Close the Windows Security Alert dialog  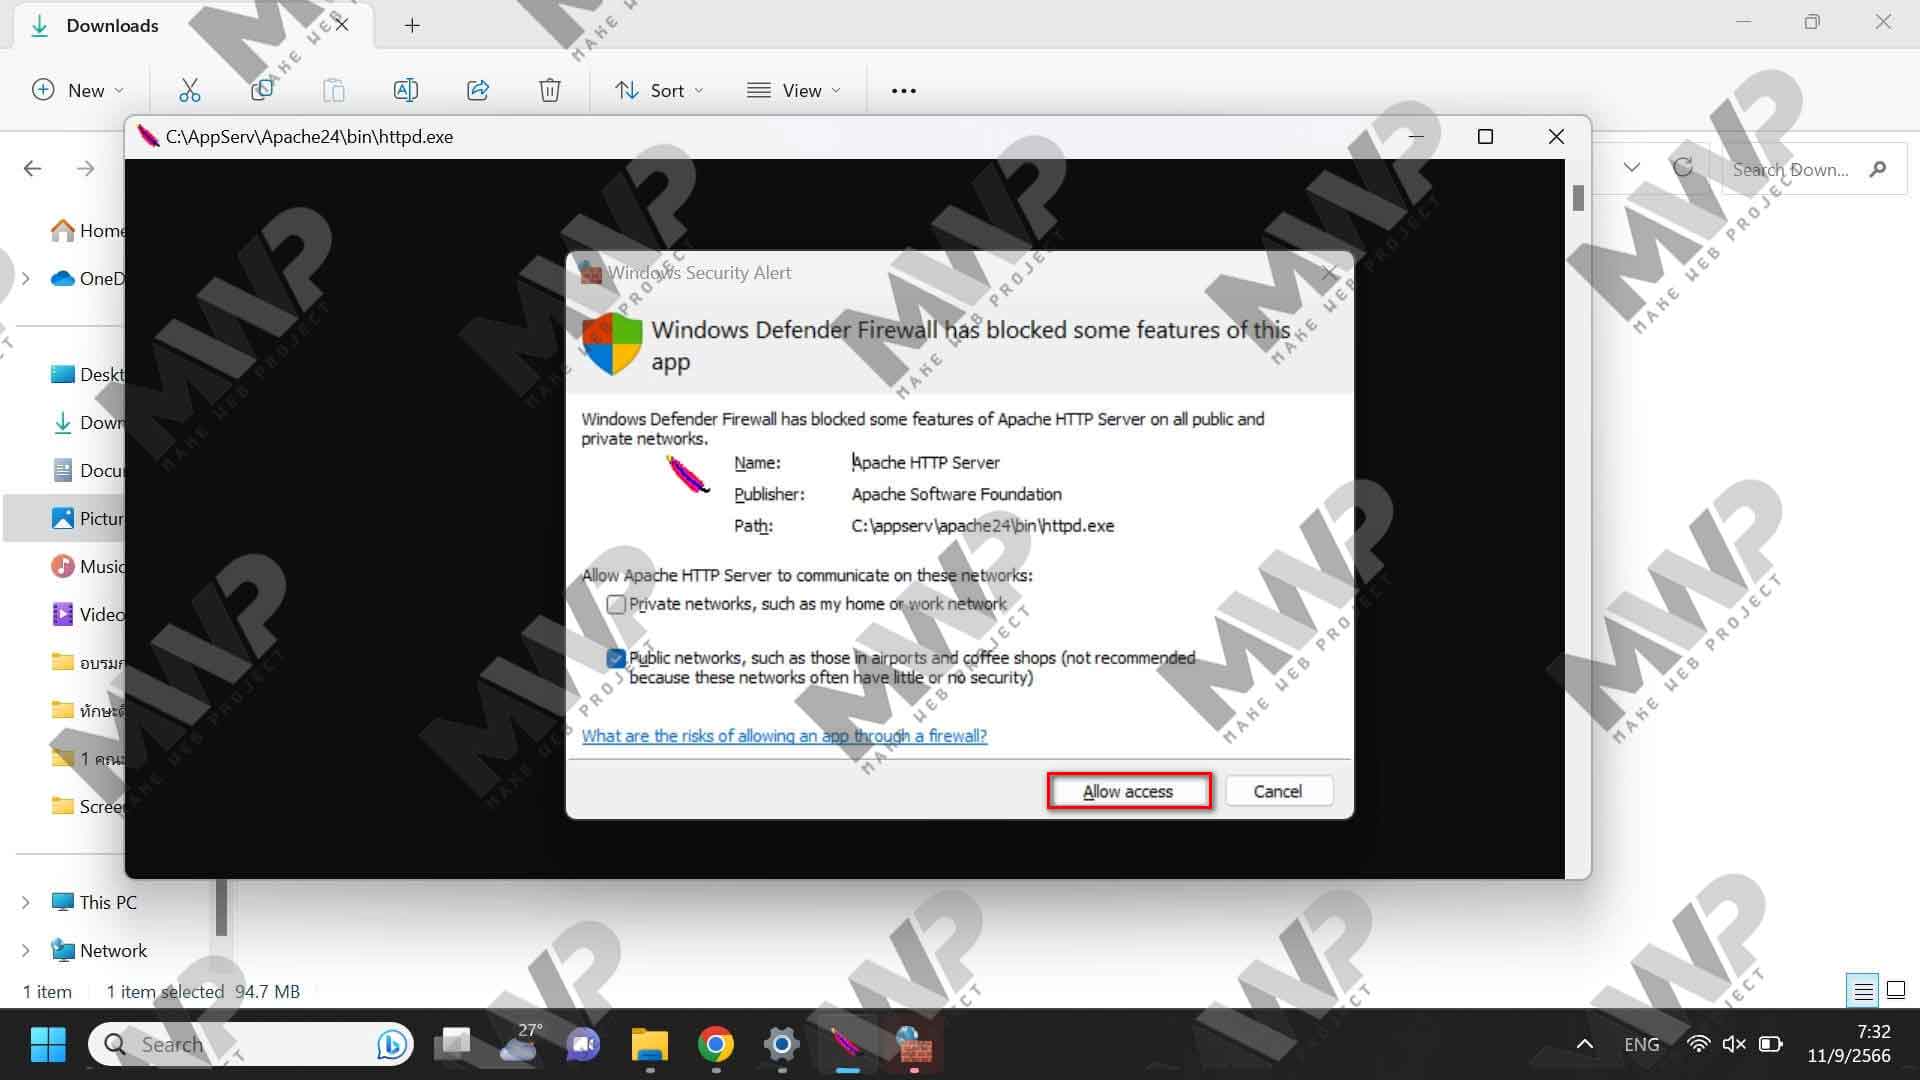[1328, 273]
